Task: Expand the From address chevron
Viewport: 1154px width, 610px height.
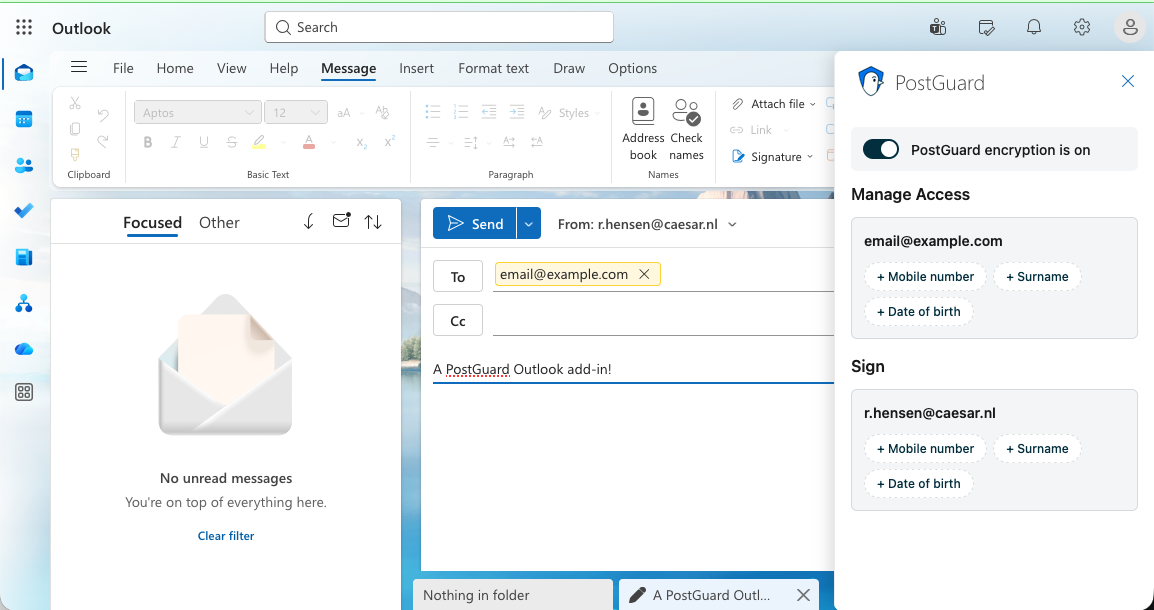Action: pyautogui.click(x=732, y=224)
